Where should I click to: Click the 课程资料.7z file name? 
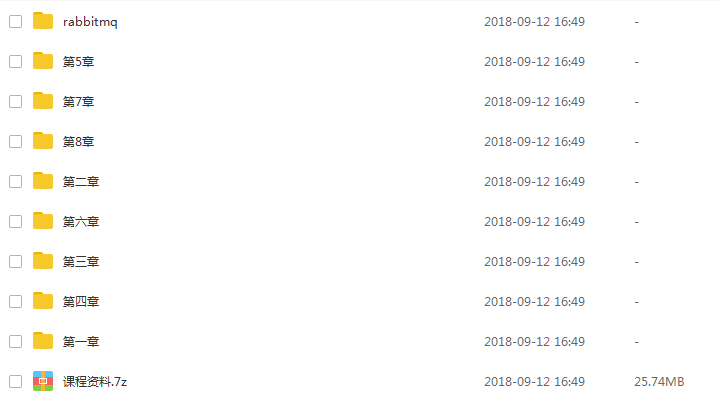[x=95, y=382]
